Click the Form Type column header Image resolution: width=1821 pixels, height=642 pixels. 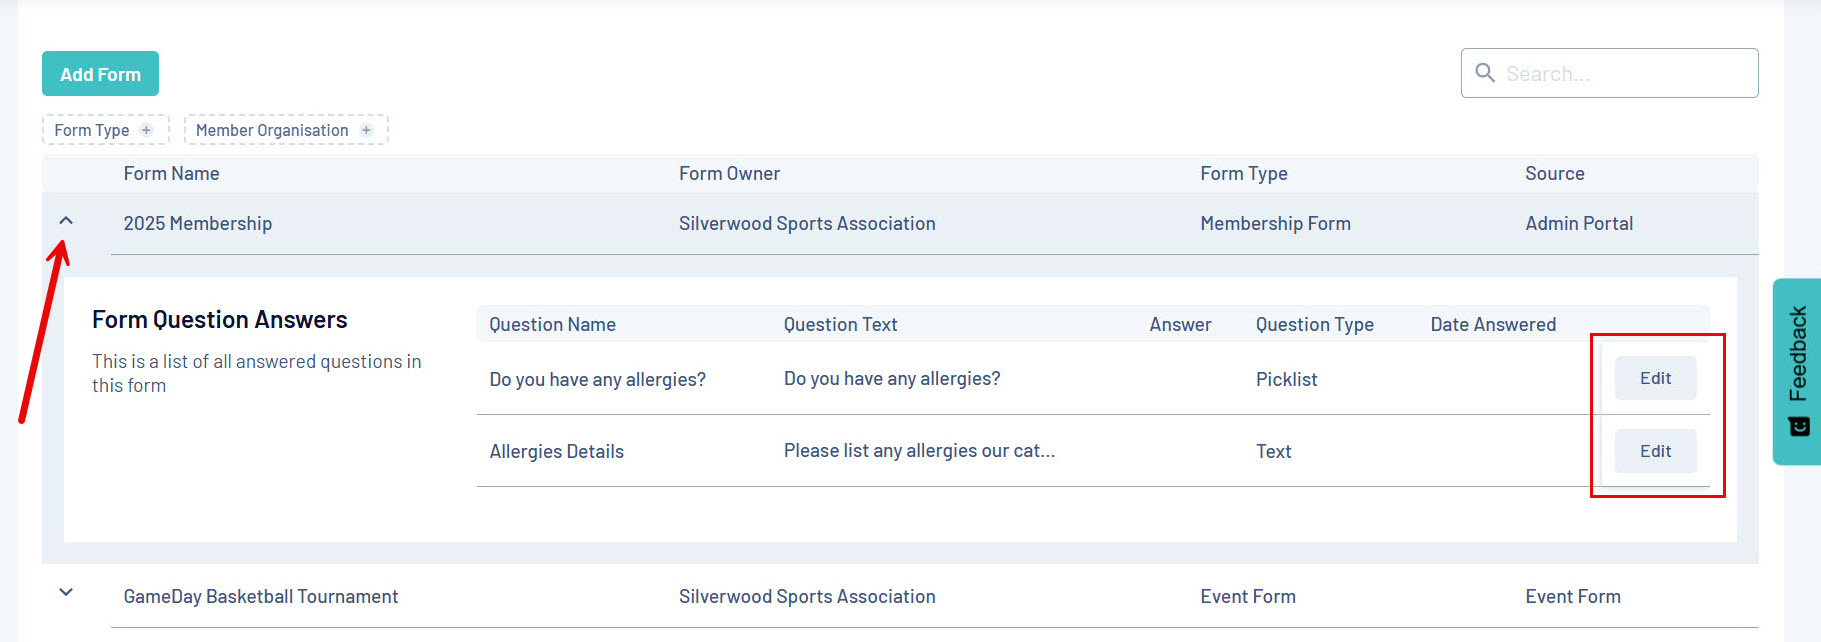click(1243, 174)
